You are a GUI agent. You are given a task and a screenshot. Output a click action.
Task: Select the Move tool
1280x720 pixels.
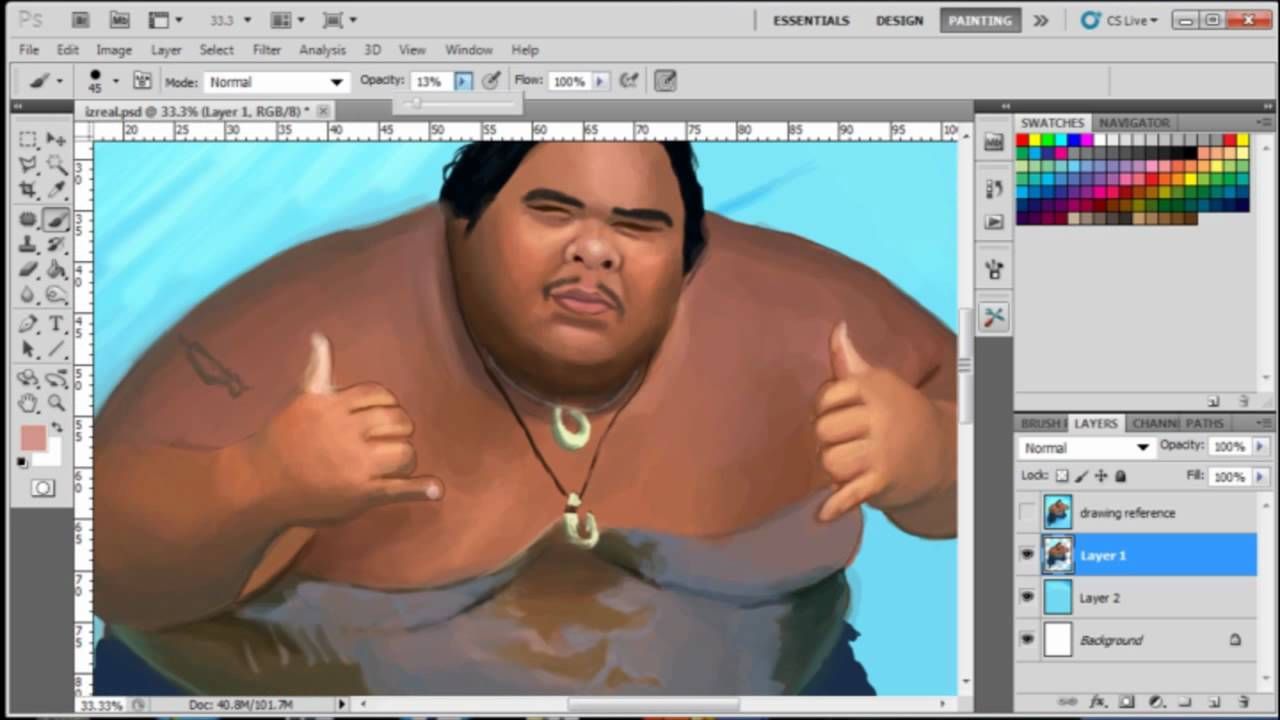click(x=56, y=139)
